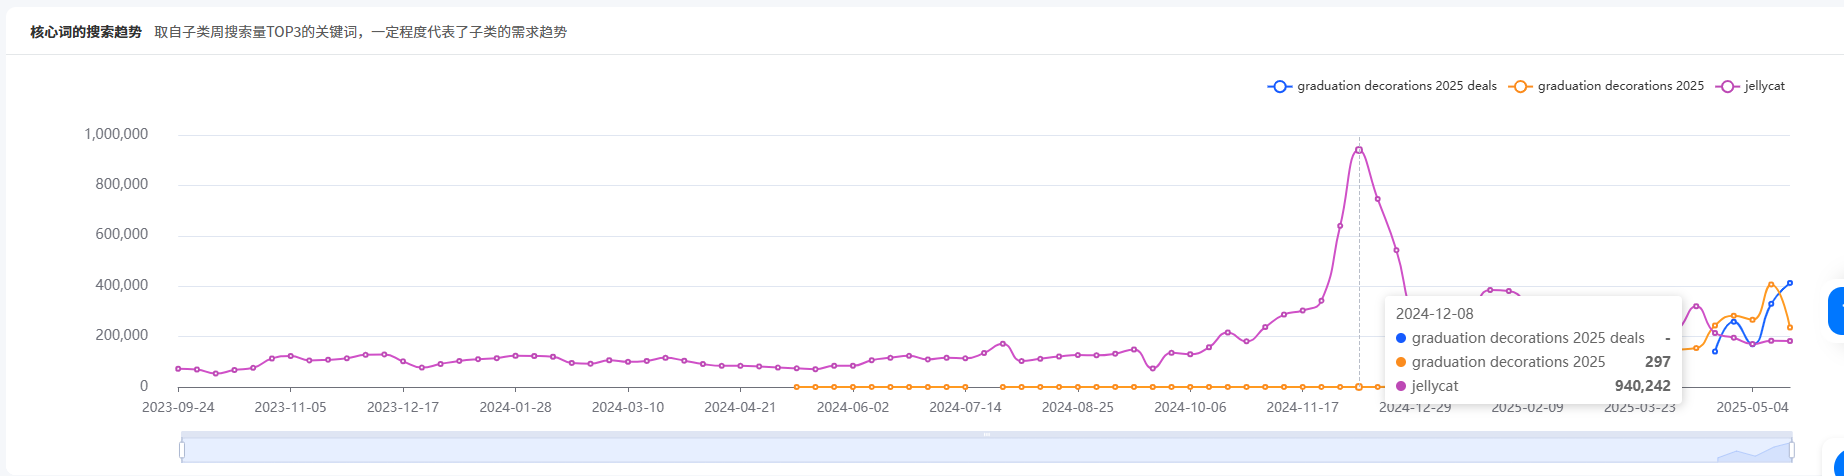Viewport: 1844px width, 476px height.
Task: Click the 2023-09-24 x-axis label
Action: click(178, 407)
